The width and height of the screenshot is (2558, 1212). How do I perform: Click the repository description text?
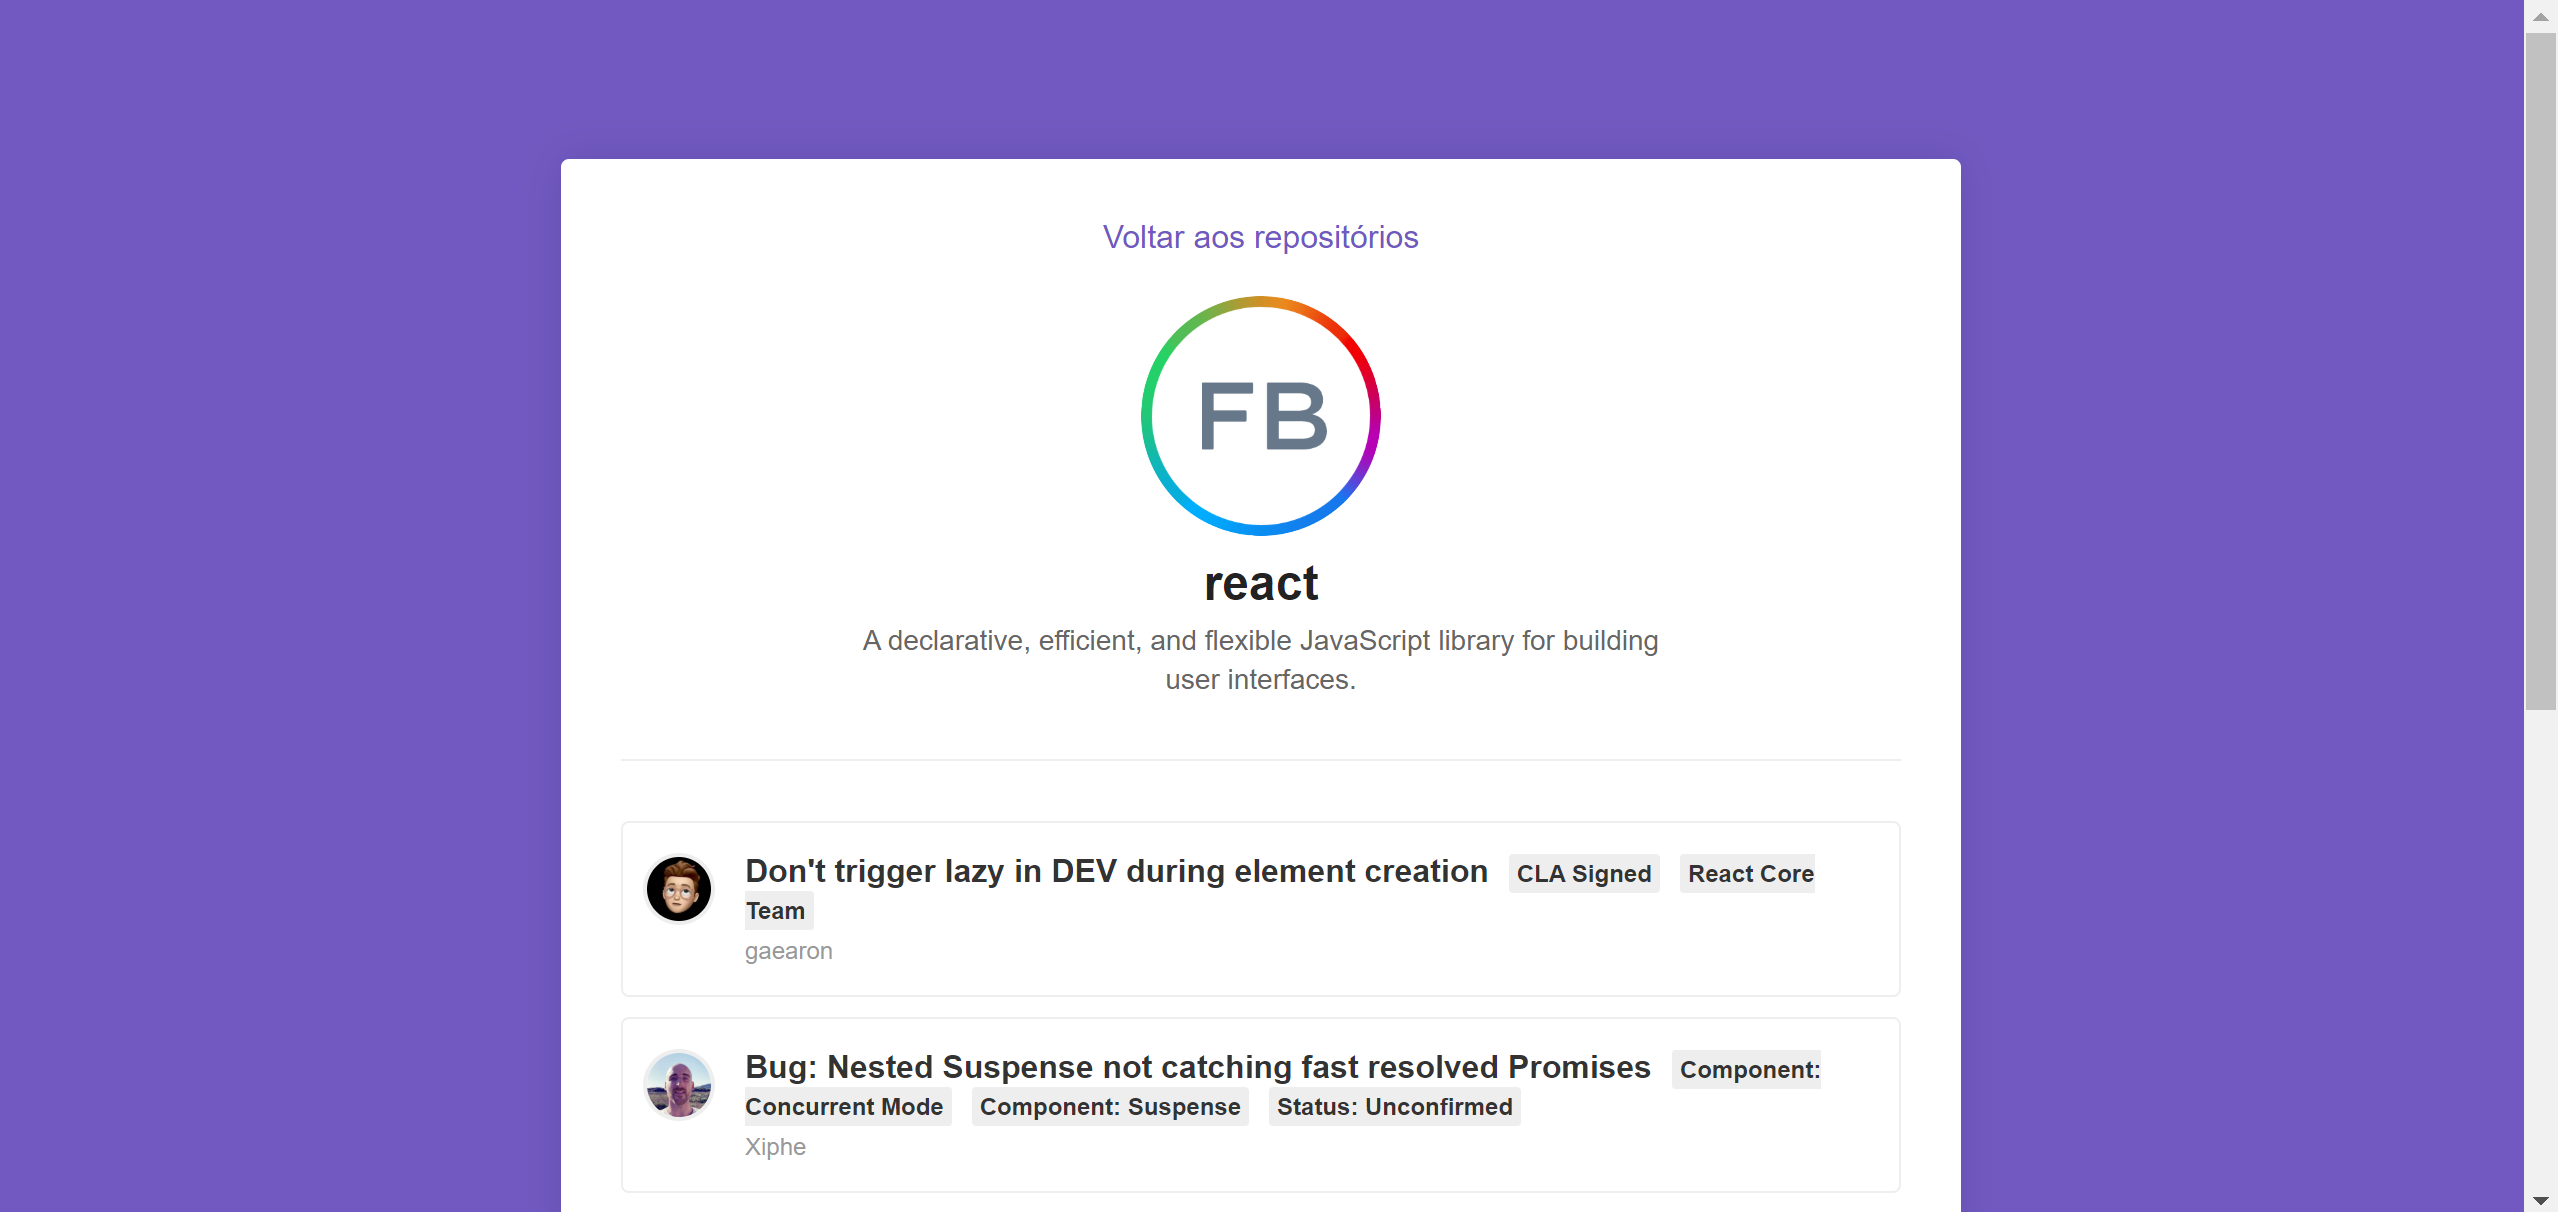pos(1260,660)
